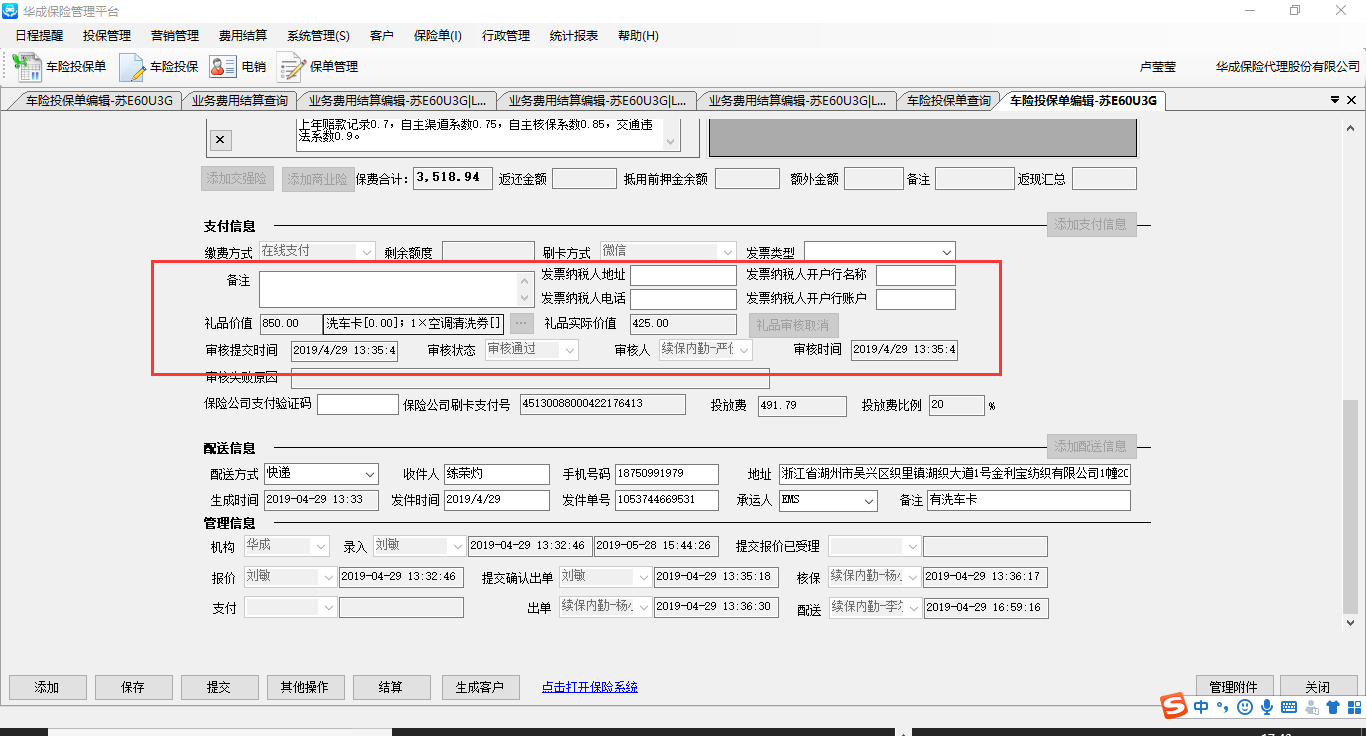Click the 保存 button
Image resolution: width=1366 pixels, height=736 pixels.
coord(133,687)
